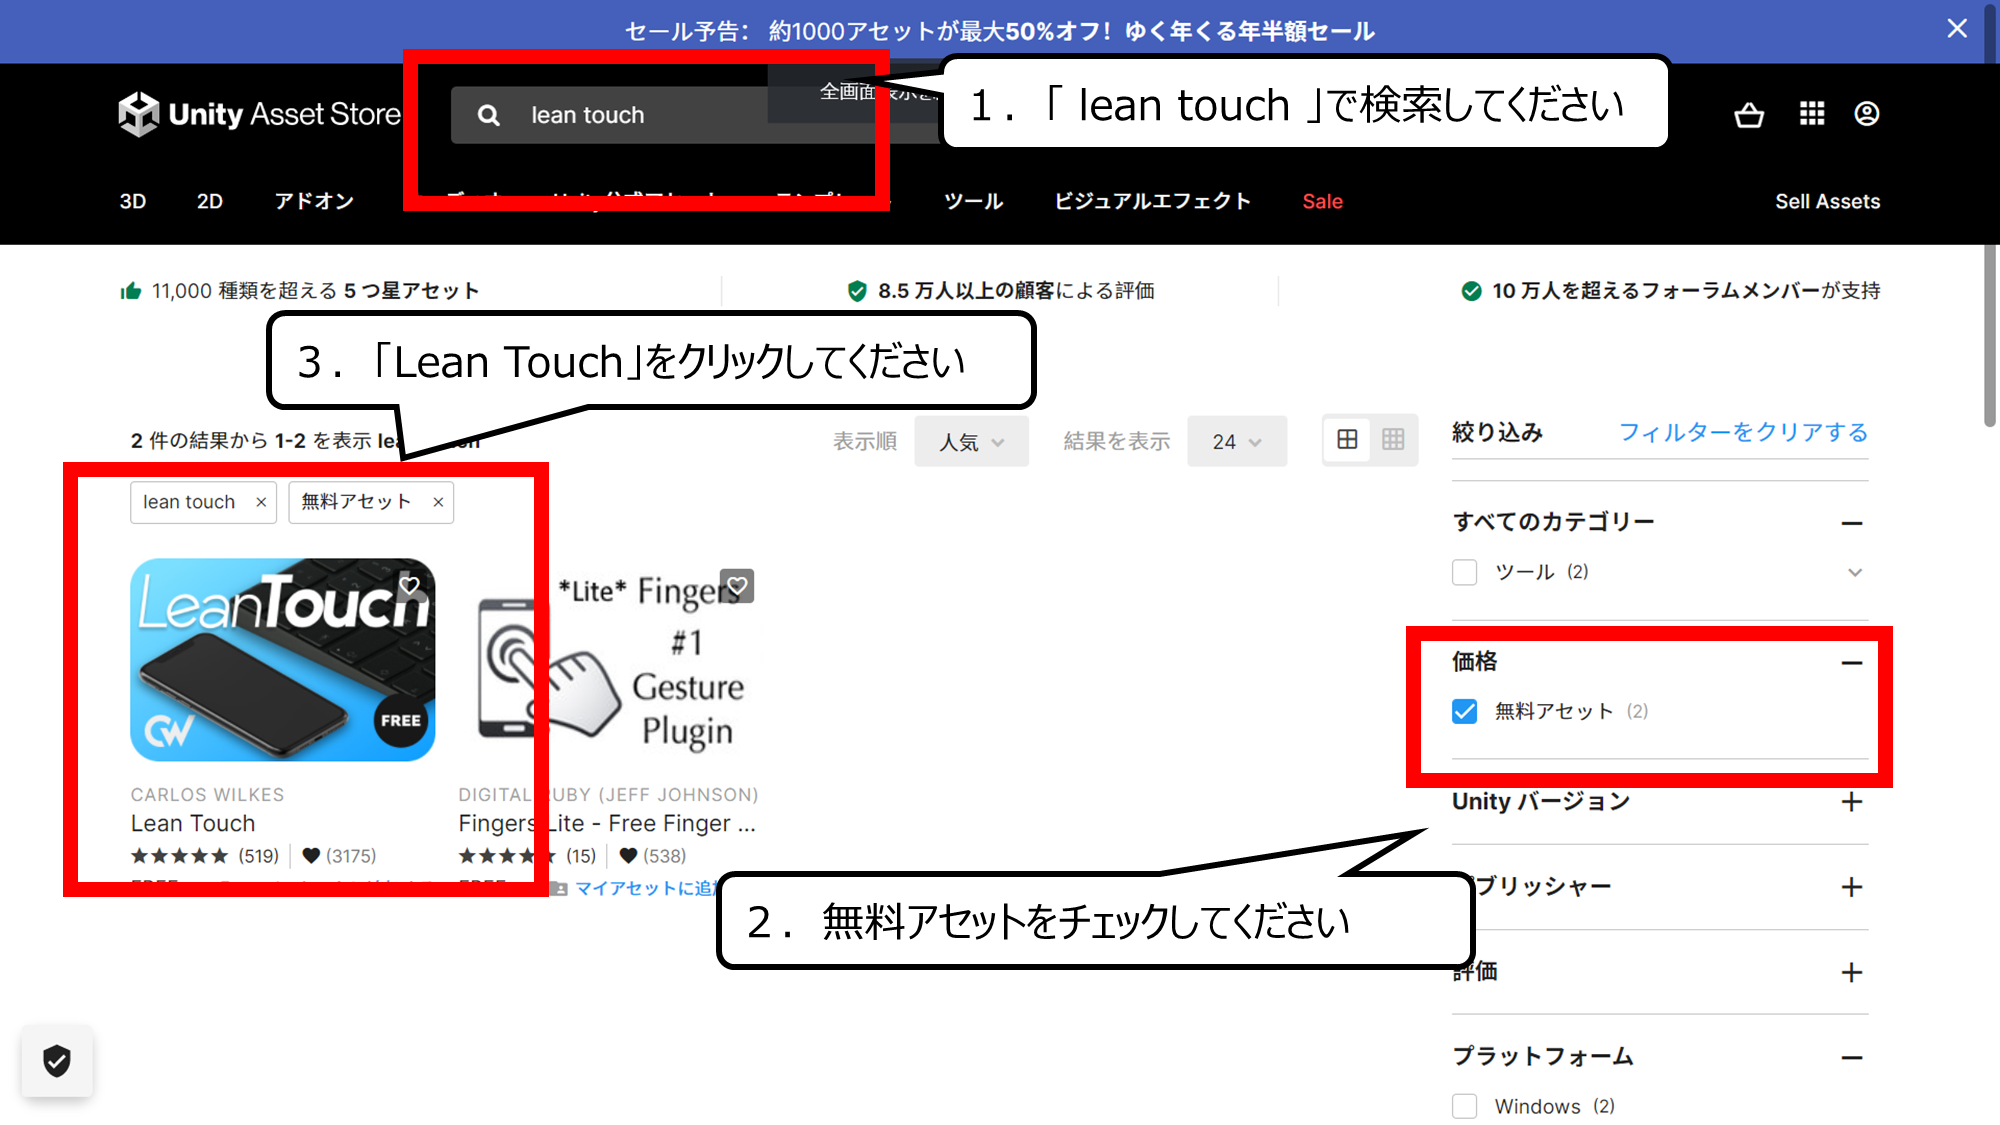The height and width of the screenshot is (1125, 2000).
Task: Open the アドオン category menu
Action: [315, 201]
